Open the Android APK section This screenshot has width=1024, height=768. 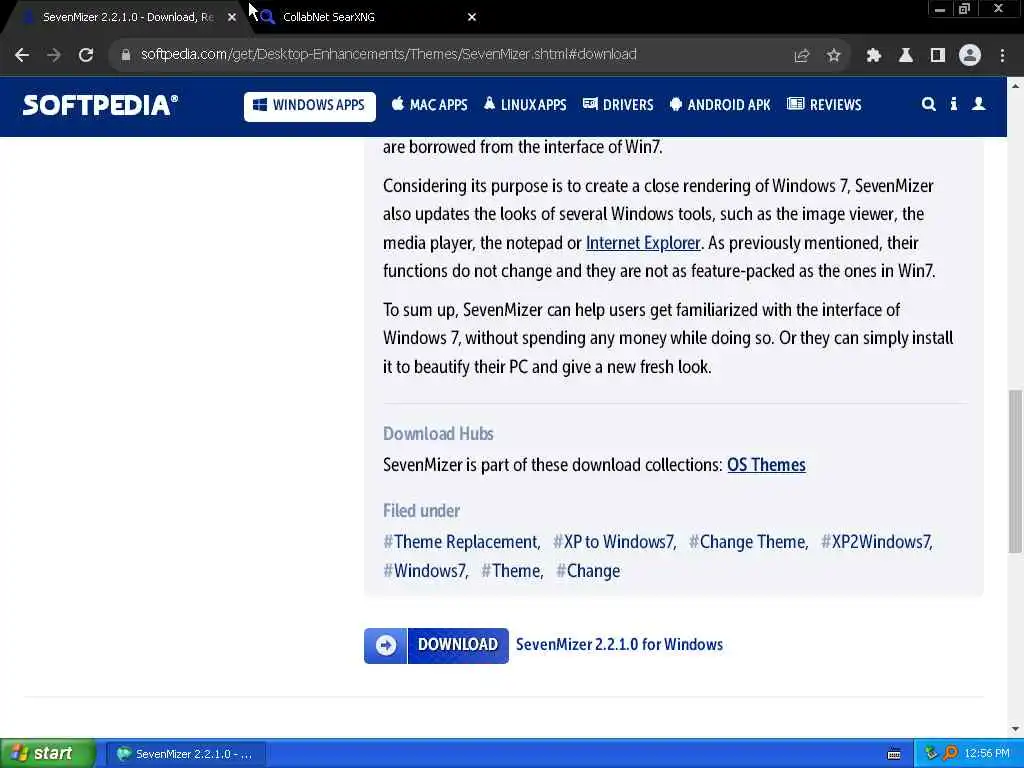click(x=720, y=105)
